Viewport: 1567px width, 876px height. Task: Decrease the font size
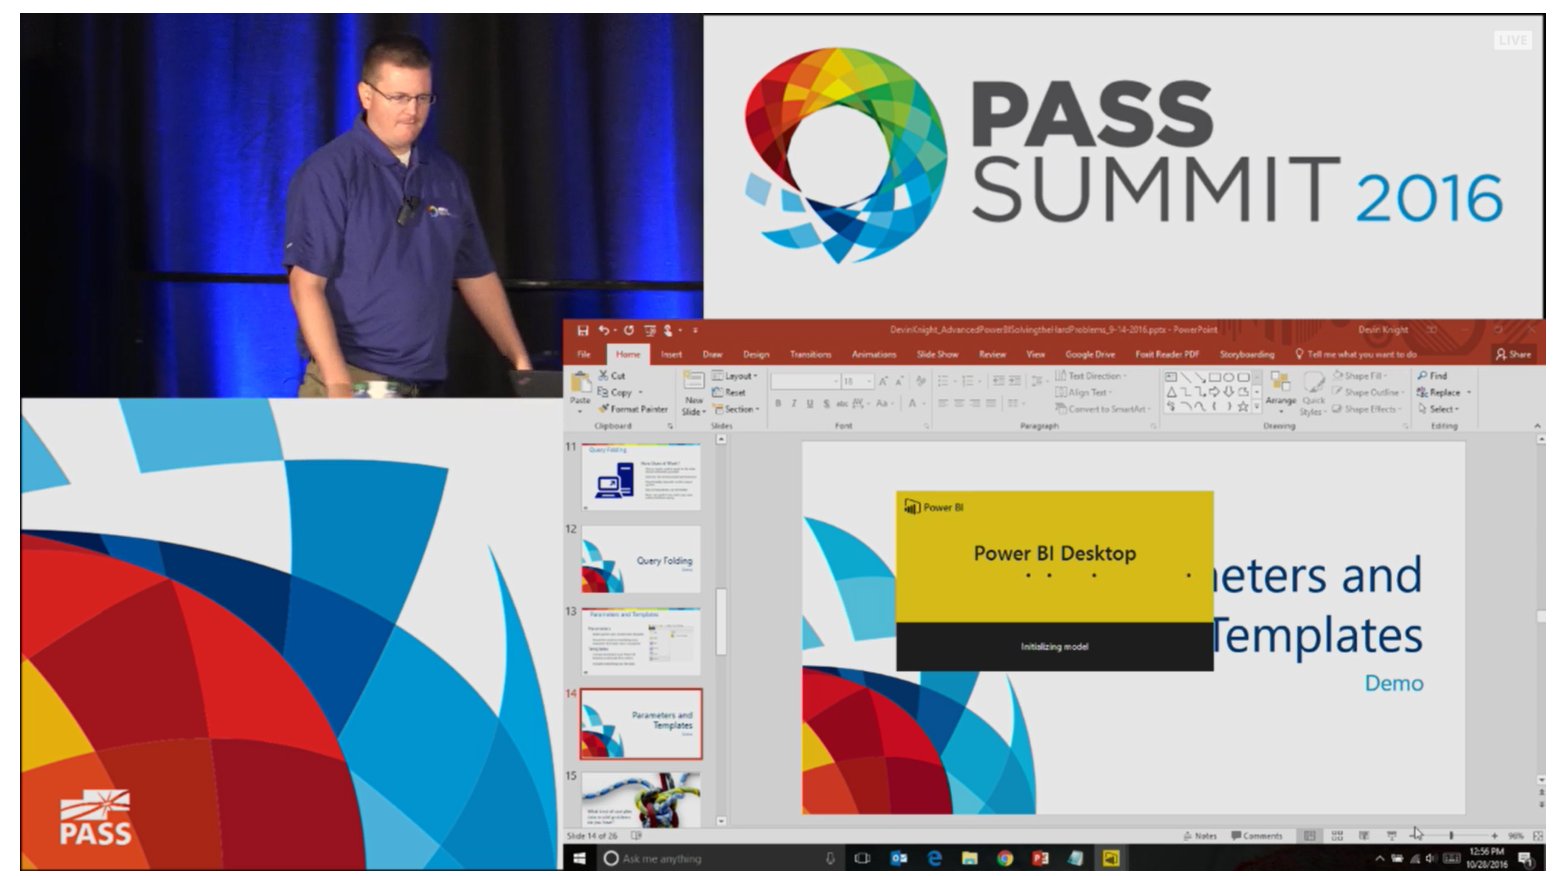coord(898,381)
